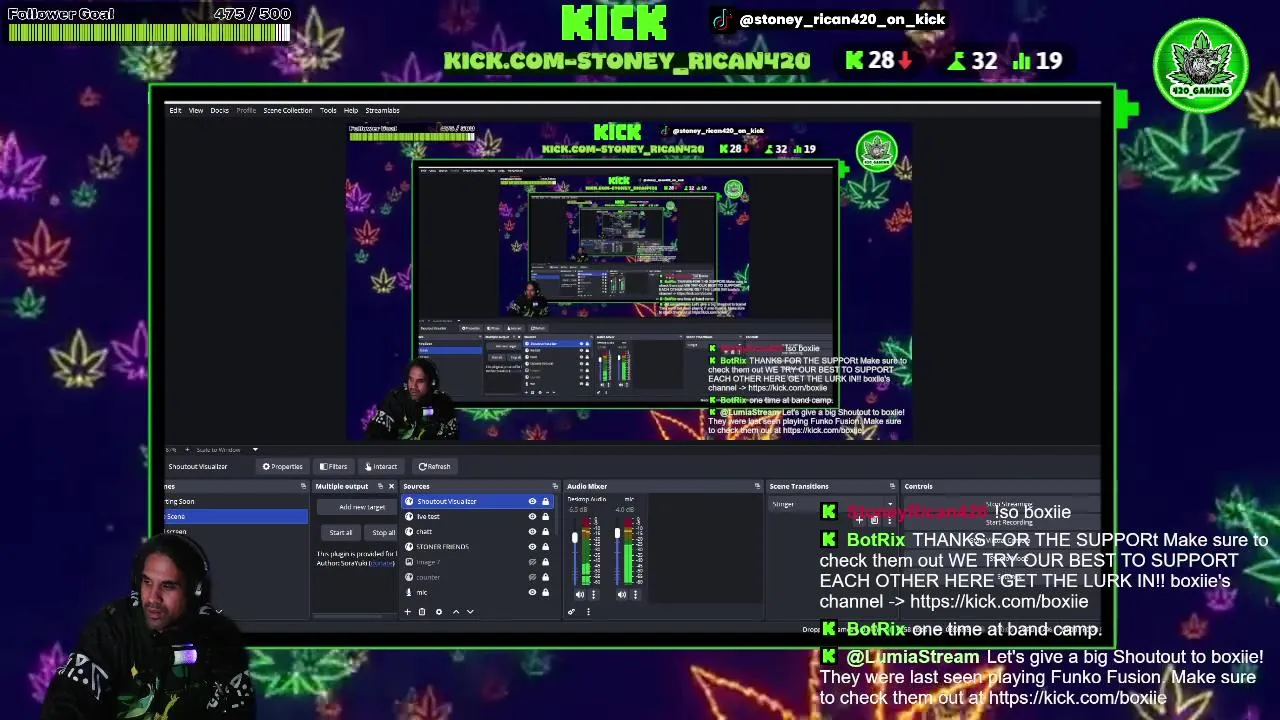
Task: Open the Scene Collection menu
Action: (288, 110)
